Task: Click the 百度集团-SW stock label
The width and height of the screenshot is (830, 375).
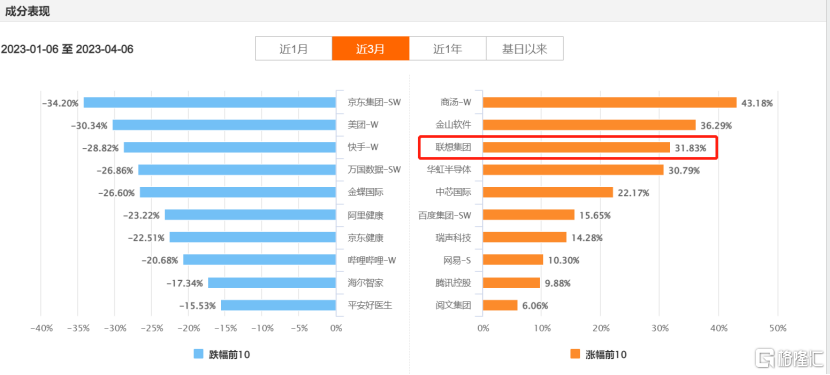Action: point(445,215)
